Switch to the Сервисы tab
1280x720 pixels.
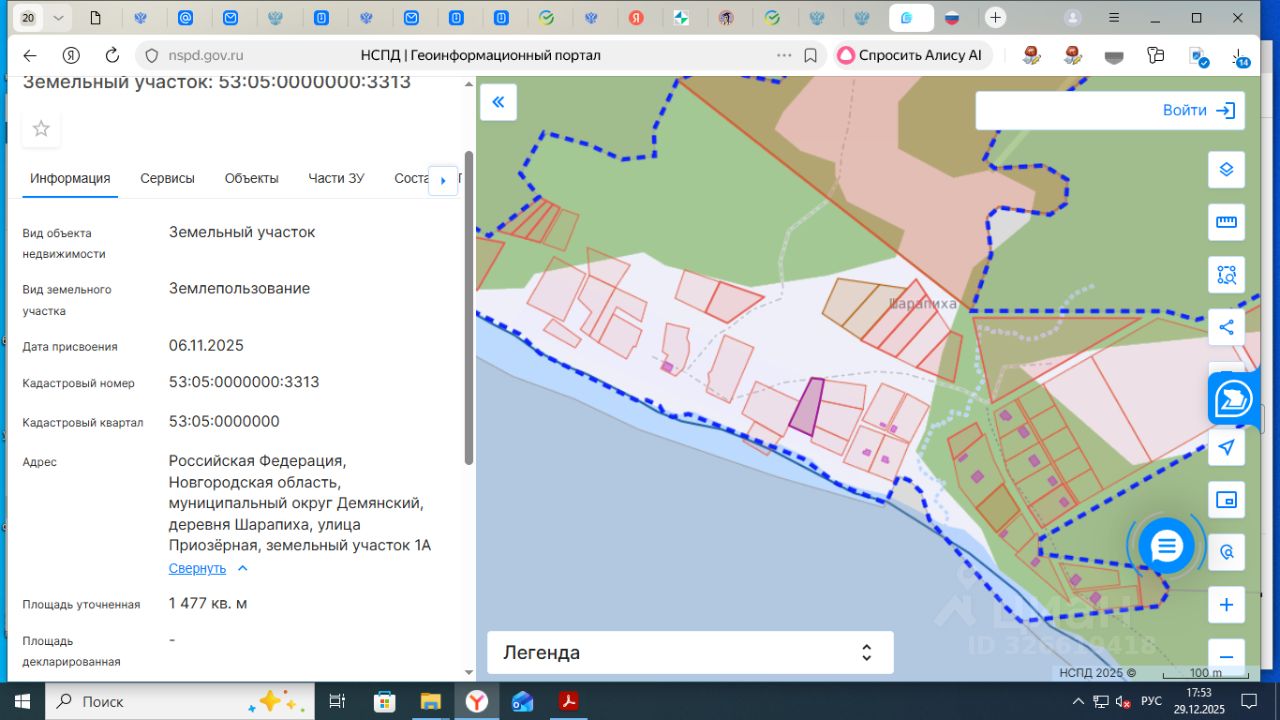pyautogui.click(x=167, y=178)
